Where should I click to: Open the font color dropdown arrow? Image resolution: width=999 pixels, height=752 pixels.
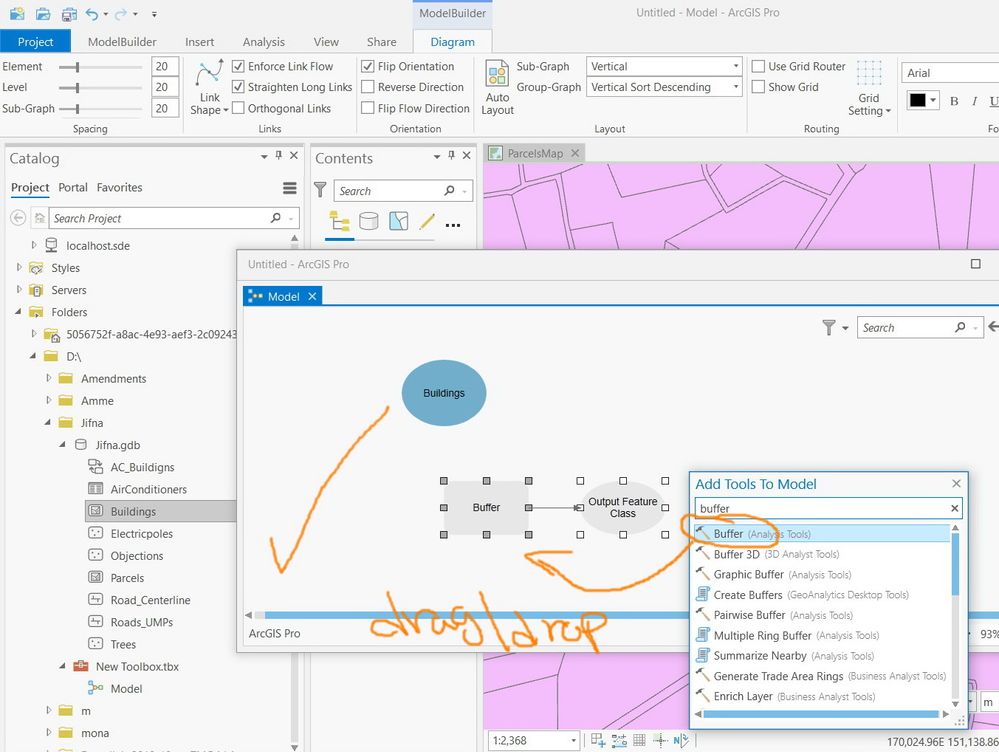933,101
